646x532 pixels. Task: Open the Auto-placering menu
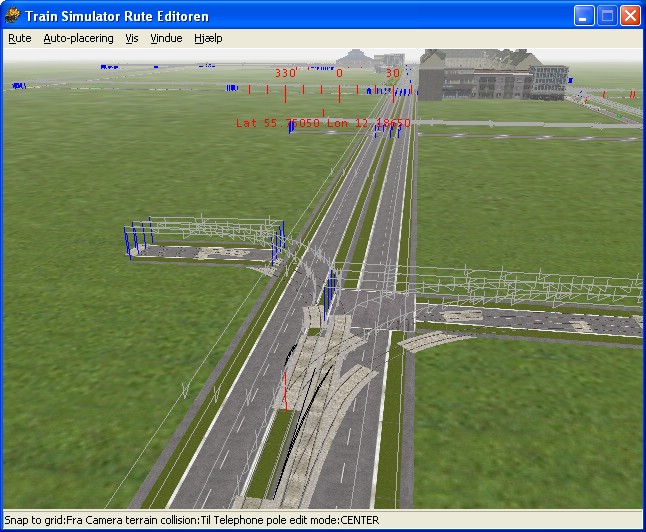pos(79,38)
